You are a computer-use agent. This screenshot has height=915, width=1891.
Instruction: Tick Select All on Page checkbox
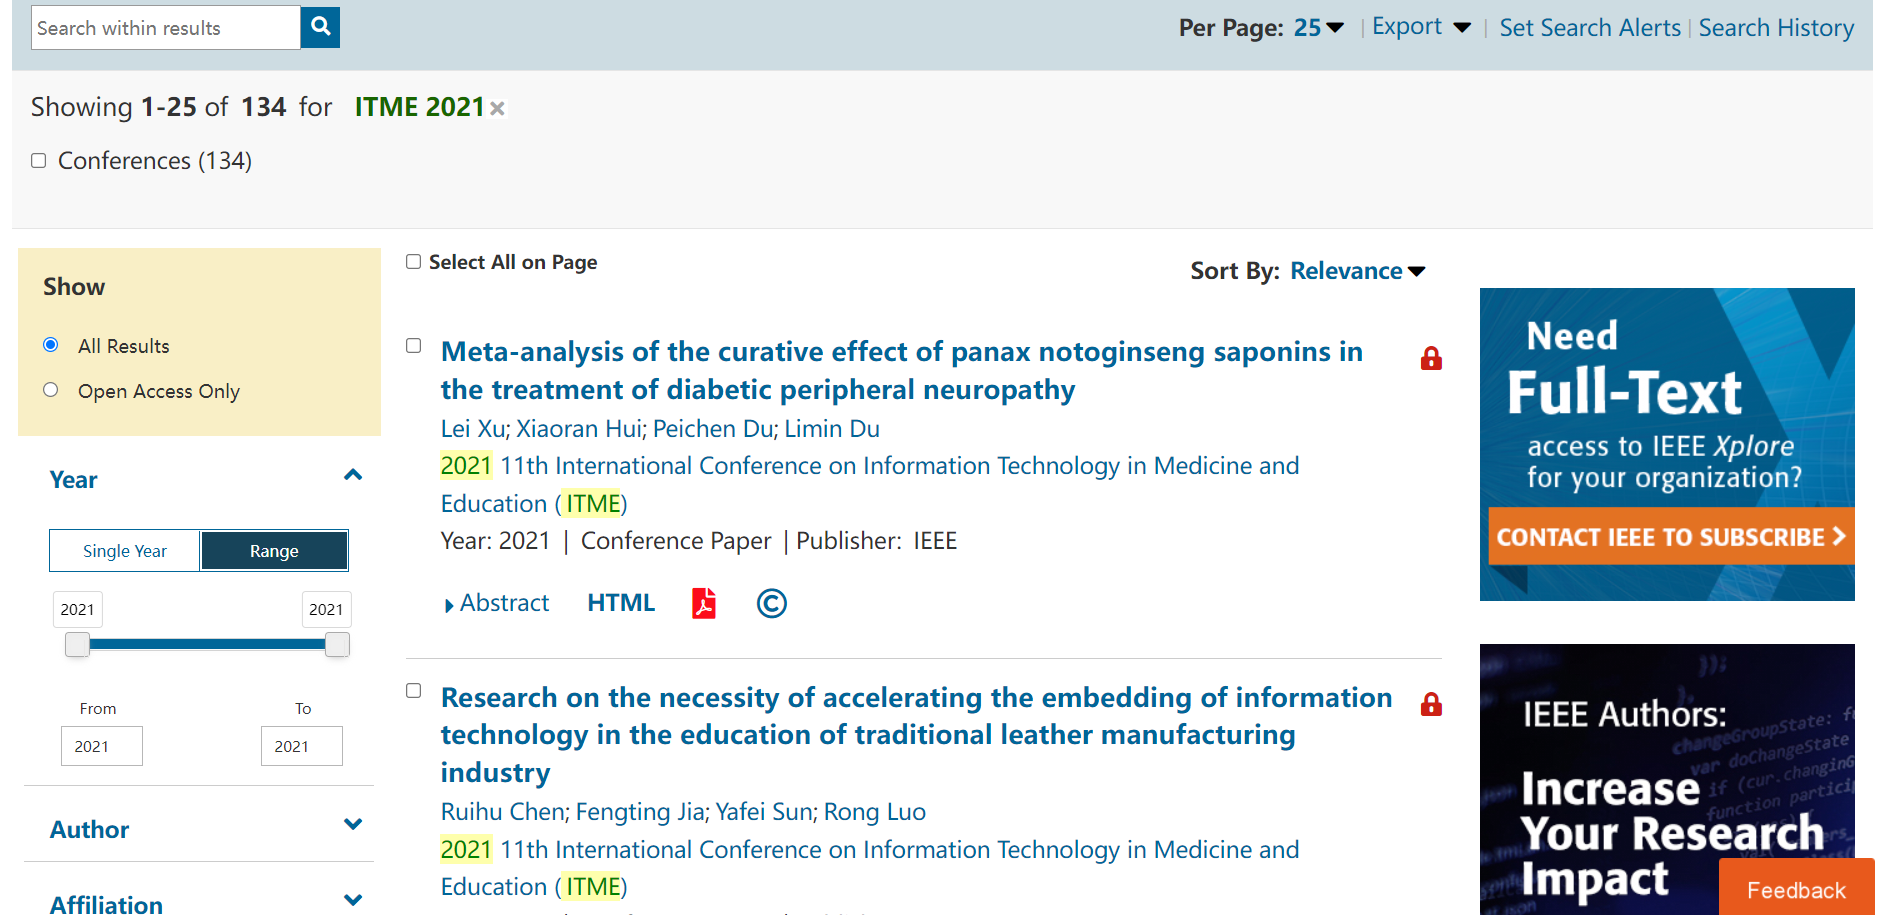click(413, 262)
